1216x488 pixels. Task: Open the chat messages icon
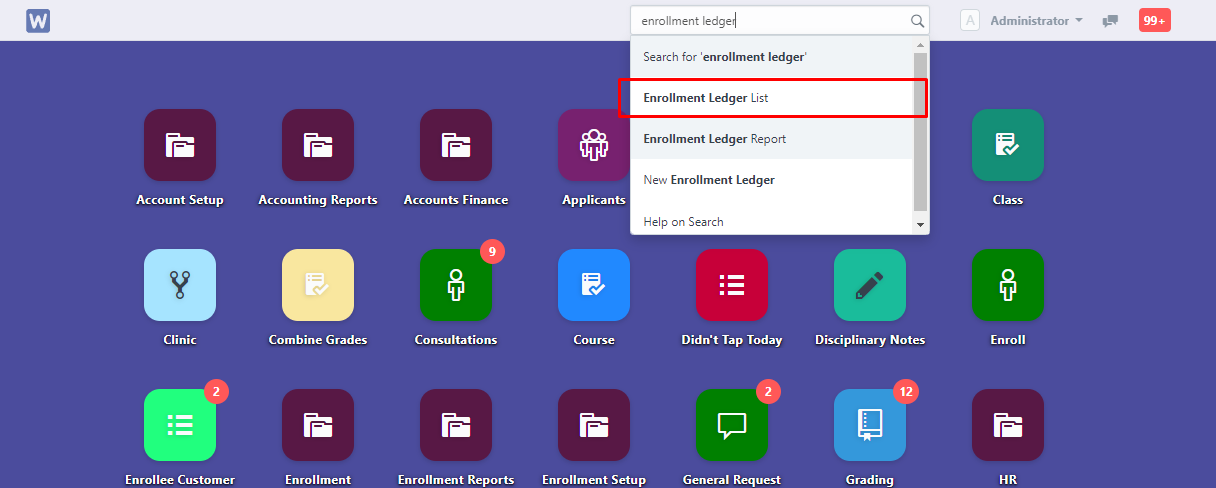(1110, 20)
